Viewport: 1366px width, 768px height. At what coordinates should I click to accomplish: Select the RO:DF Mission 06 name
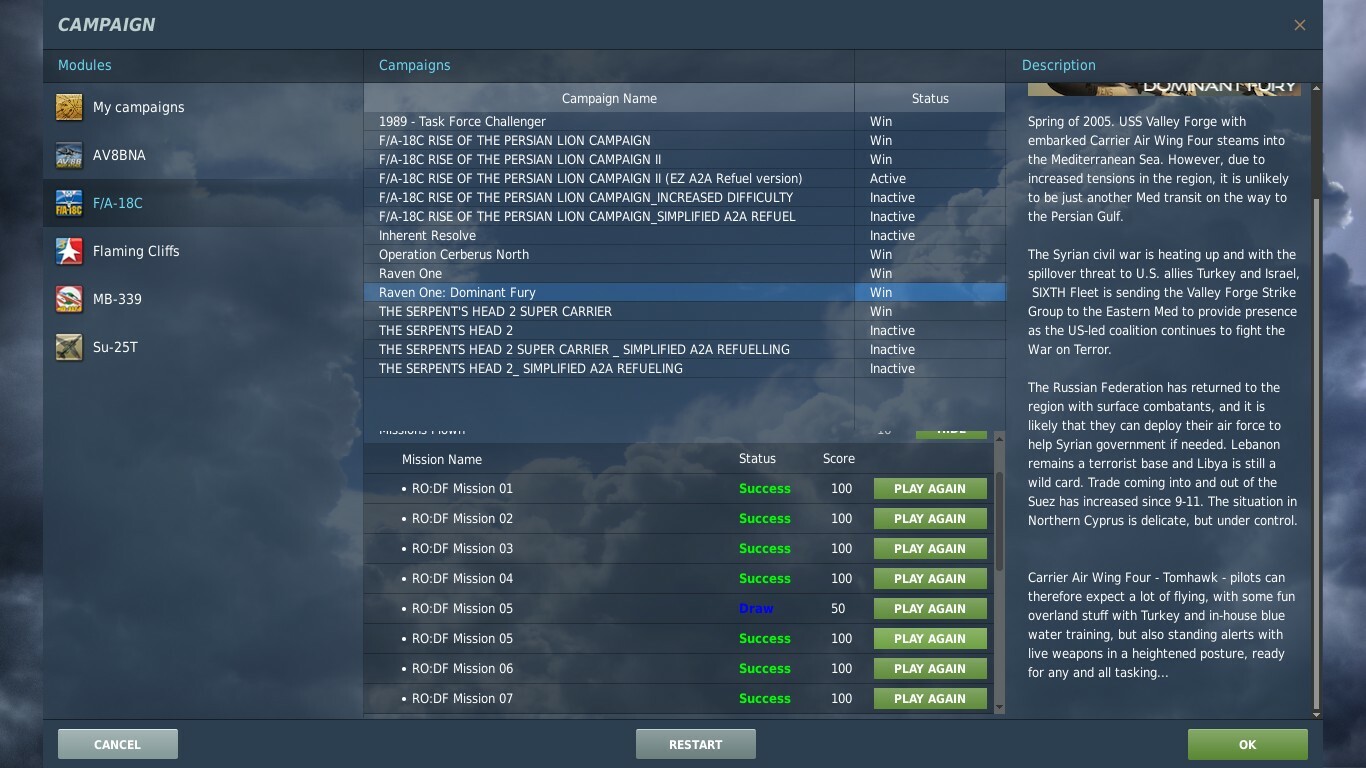click(x=462, y=668)
